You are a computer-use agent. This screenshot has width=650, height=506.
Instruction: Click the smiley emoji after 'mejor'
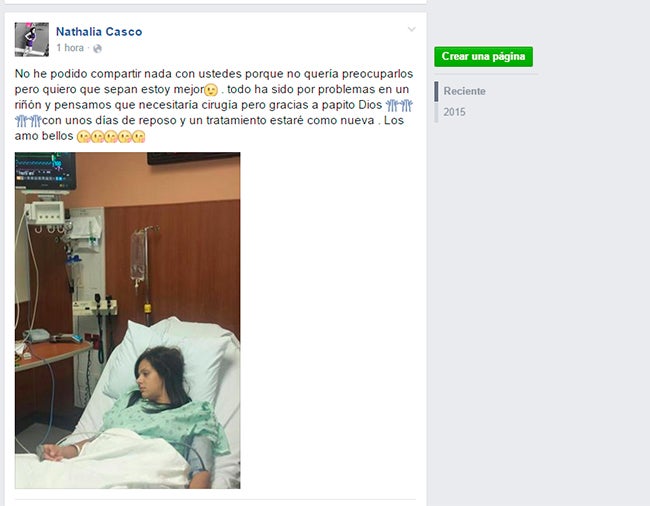pos(211,90)
